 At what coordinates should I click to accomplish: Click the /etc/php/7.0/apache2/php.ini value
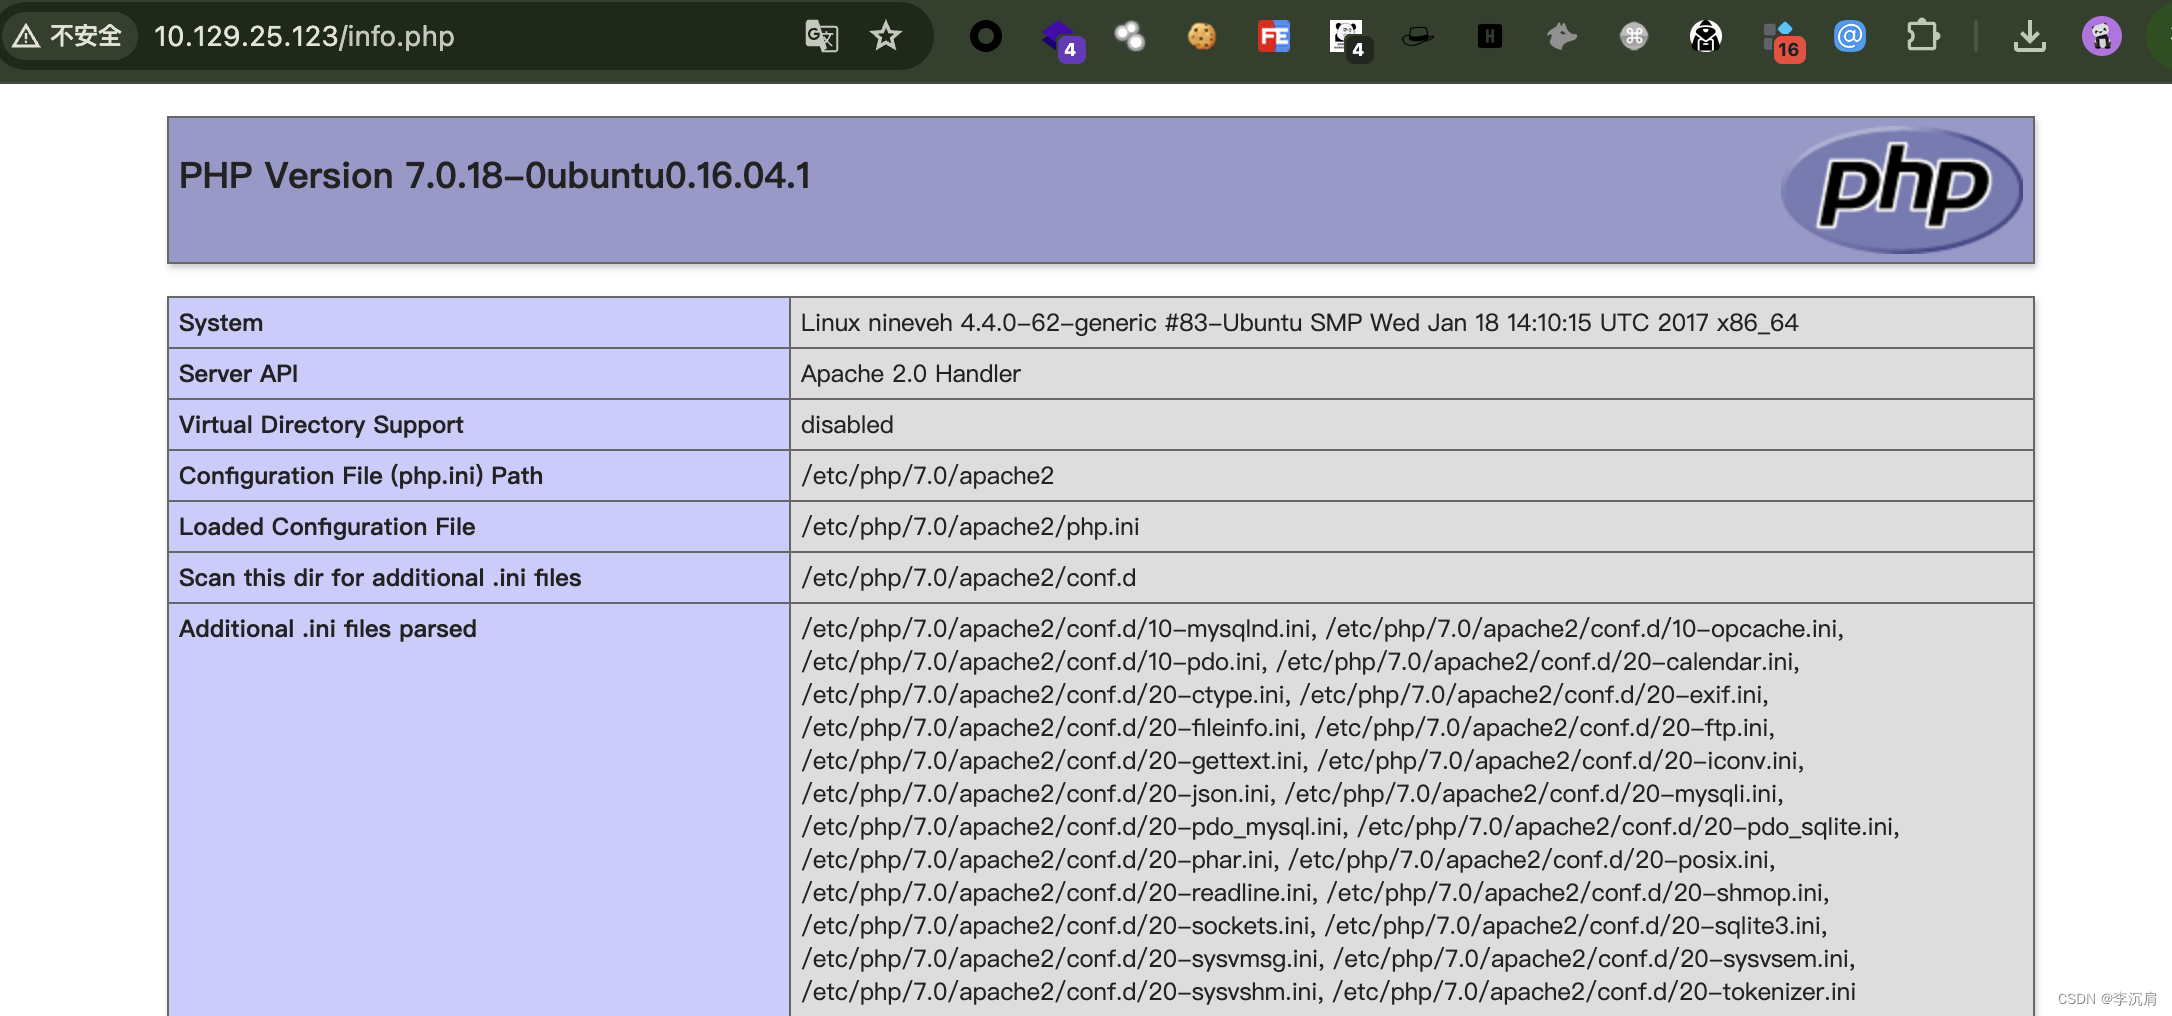pos(970,527)
